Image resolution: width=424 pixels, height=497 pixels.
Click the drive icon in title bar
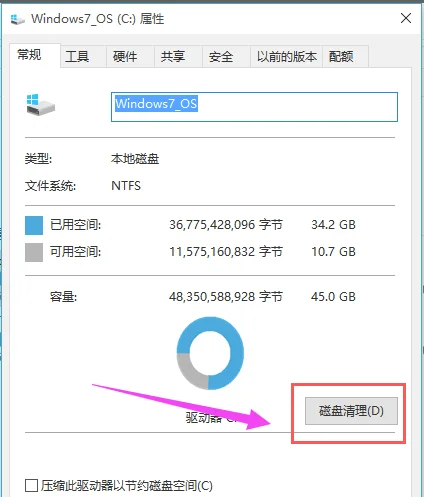point(17,19)
